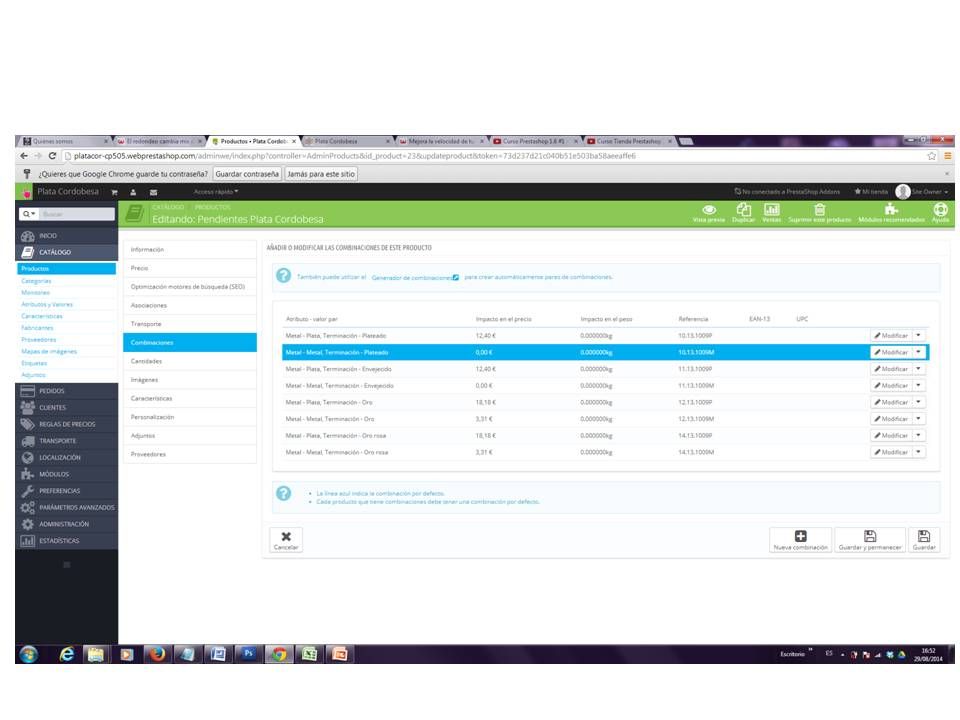The image size is (960, 720).
Task: Click the Nueva combinación button
Action: coord(800,540)
